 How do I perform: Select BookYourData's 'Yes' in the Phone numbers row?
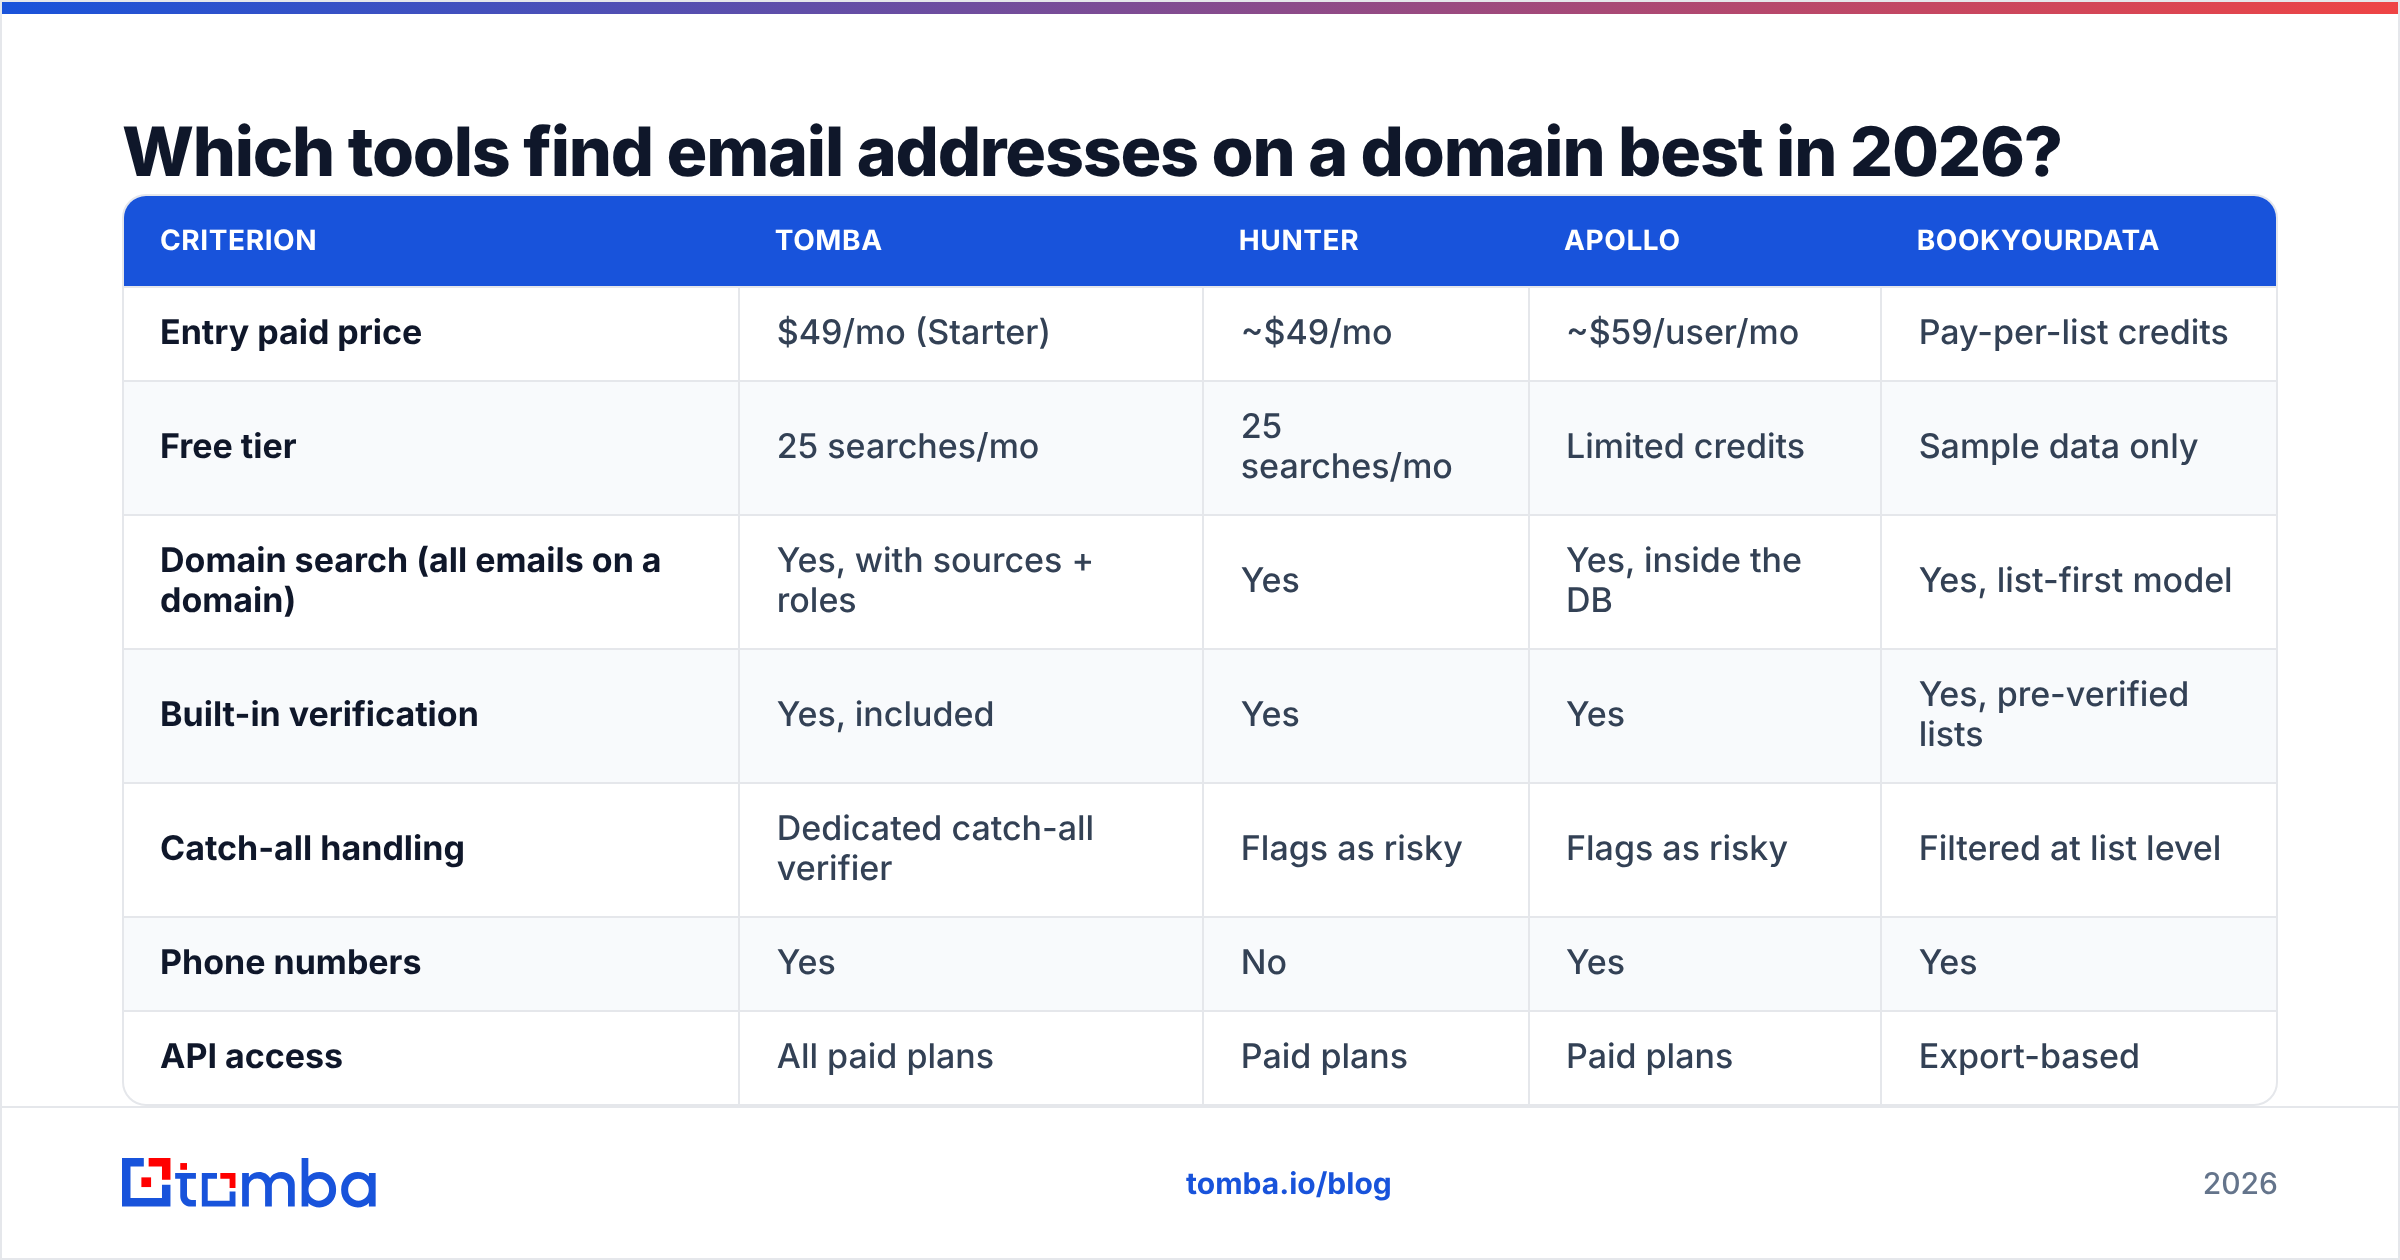pos(1948,962)
